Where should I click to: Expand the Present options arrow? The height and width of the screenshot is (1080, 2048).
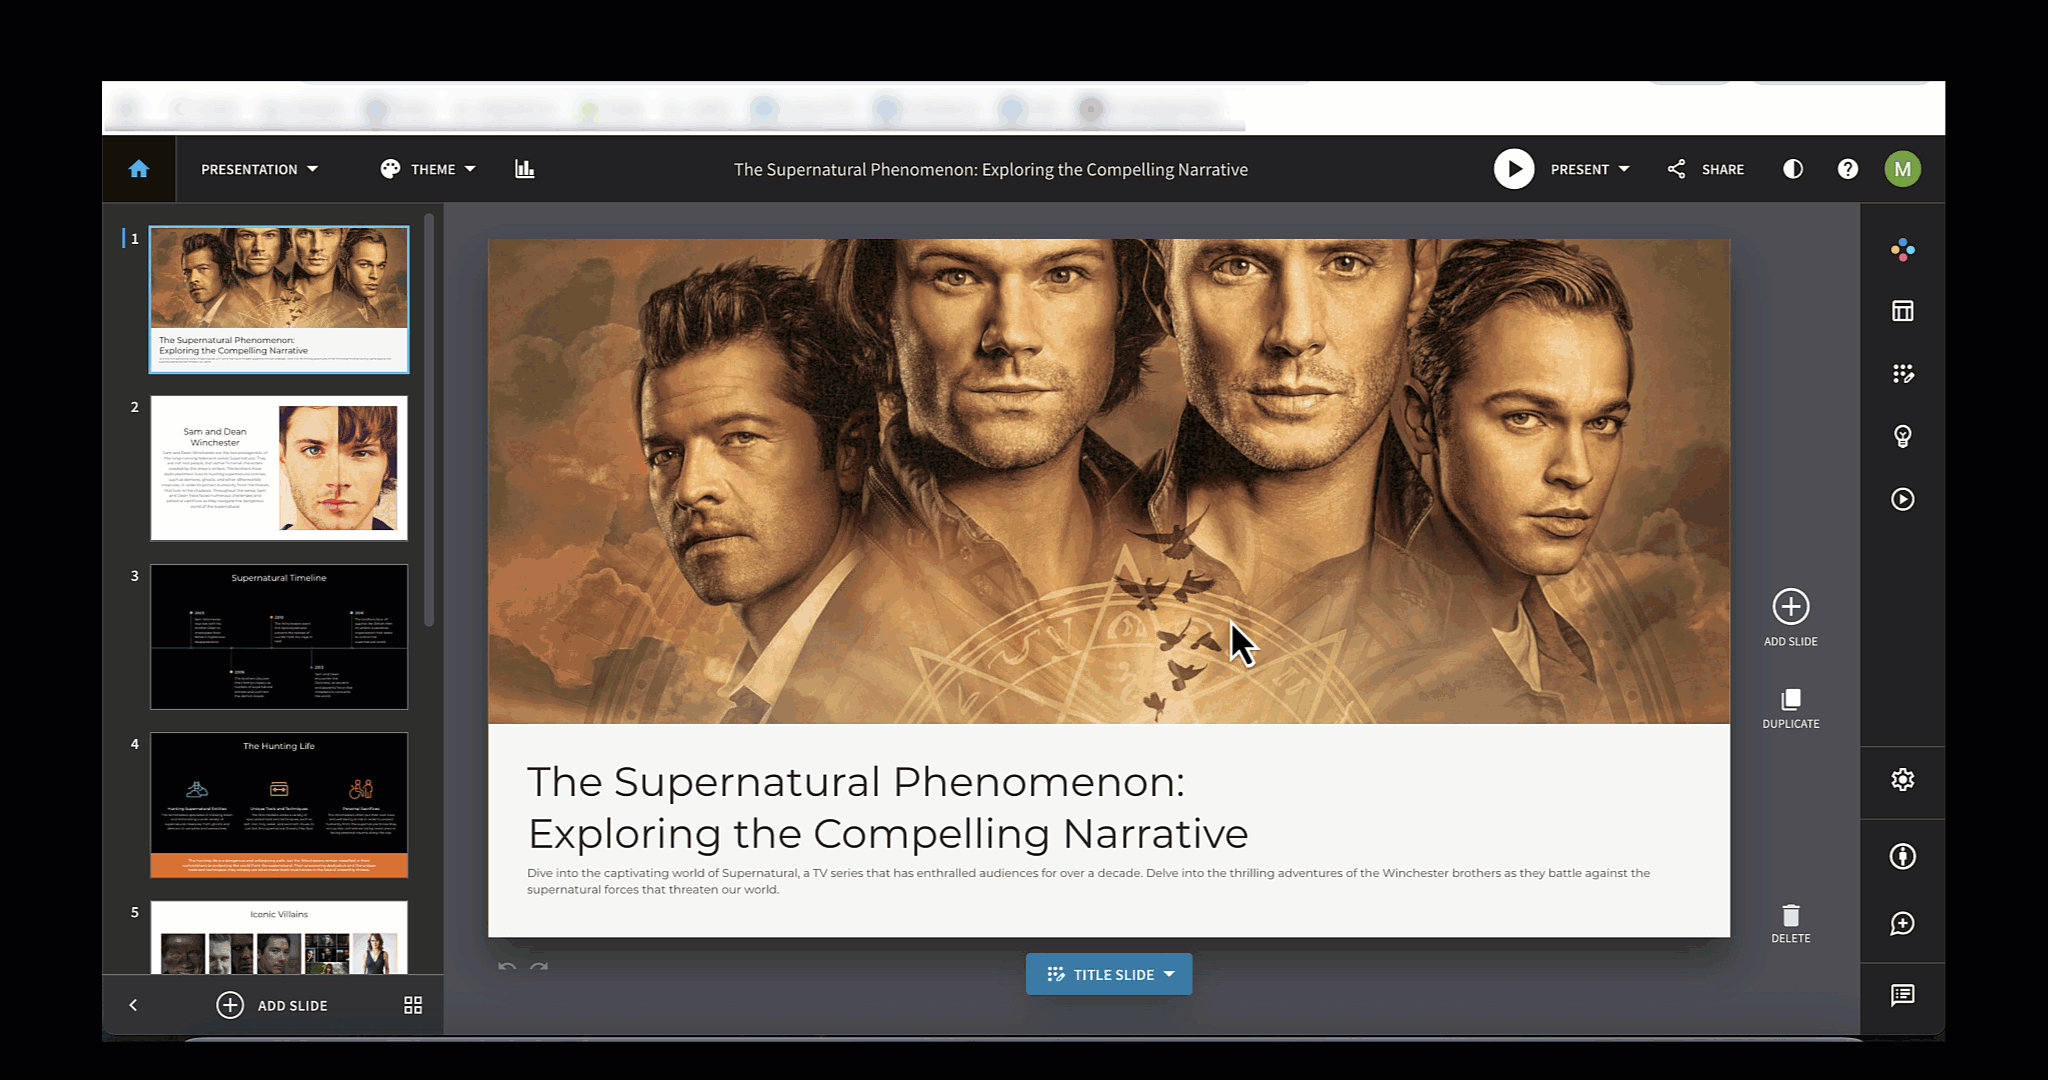1624,169
